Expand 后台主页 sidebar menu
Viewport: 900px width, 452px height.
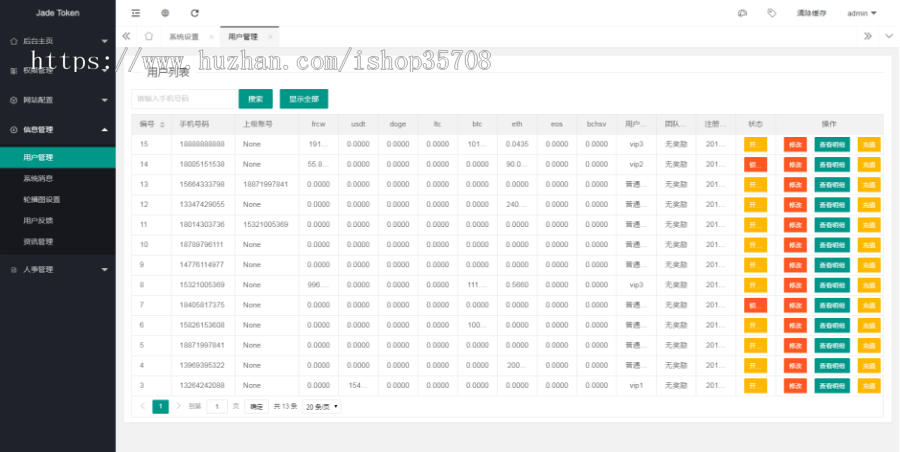click(x=57, y=41)
